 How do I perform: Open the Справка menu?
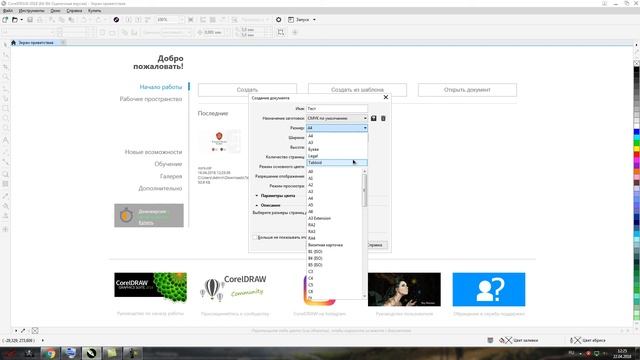click(74, 11)
